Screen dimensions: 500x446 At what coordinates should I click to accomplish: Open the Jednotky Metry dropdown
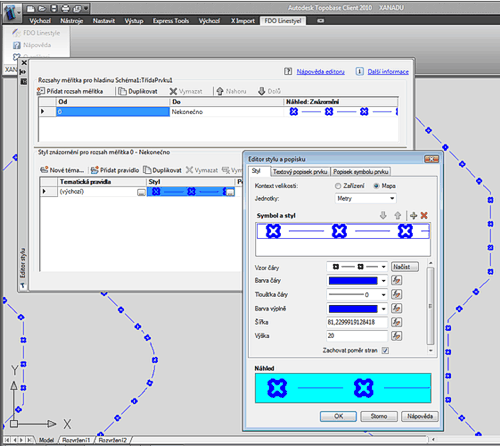(365, 198)
